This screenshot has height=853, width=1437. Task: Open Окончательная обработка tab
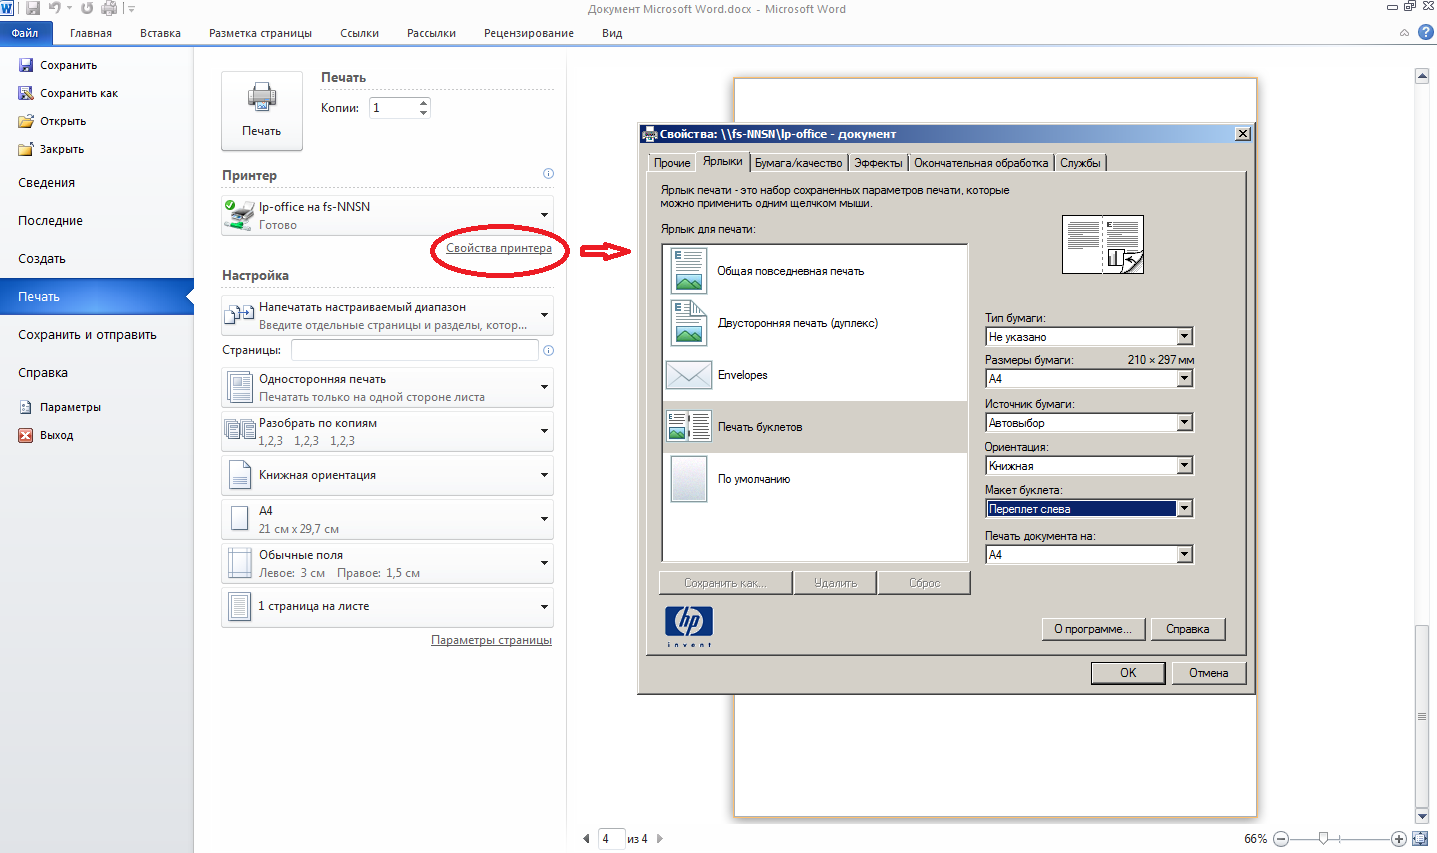[x=981, y=163]
